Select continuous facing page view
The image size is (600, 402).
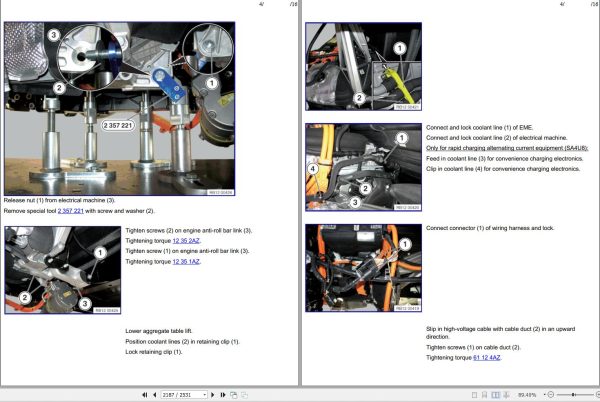pos(506,395)
